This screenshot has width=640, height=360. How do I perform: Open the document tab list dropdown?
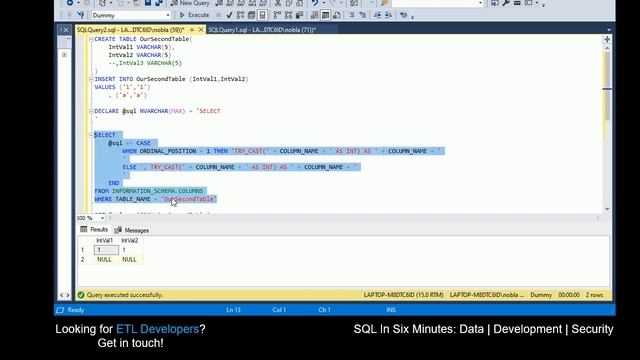609,30
